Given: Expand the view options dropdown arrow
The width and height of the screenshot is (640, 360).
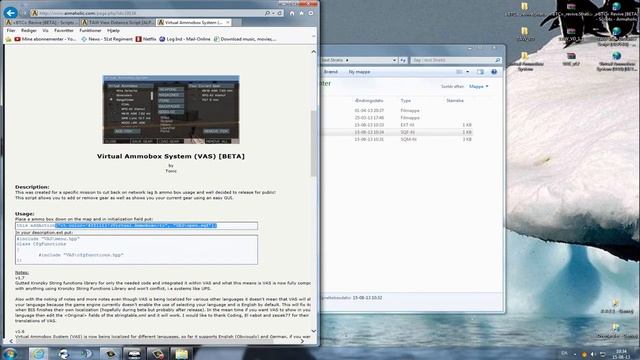Looking at the screenshot, I should [468, 72].
